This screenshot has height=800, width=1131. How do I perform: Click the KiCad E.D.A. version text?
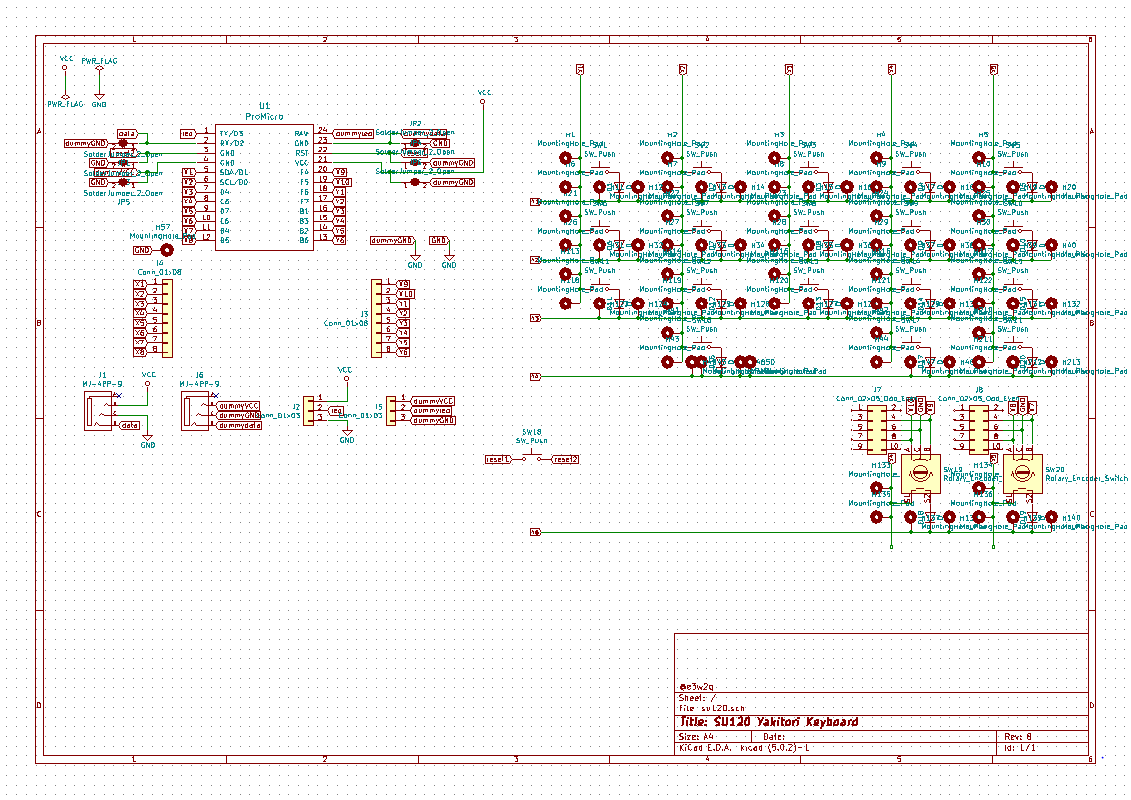point(744,748)
